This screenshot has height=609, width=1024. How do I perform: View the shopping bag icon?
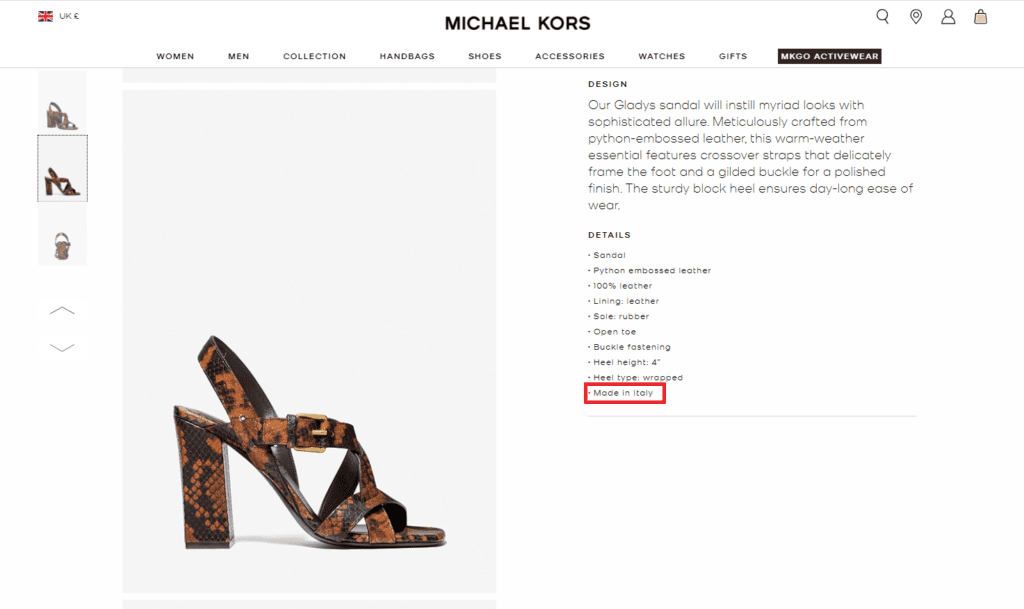(981, 16)
